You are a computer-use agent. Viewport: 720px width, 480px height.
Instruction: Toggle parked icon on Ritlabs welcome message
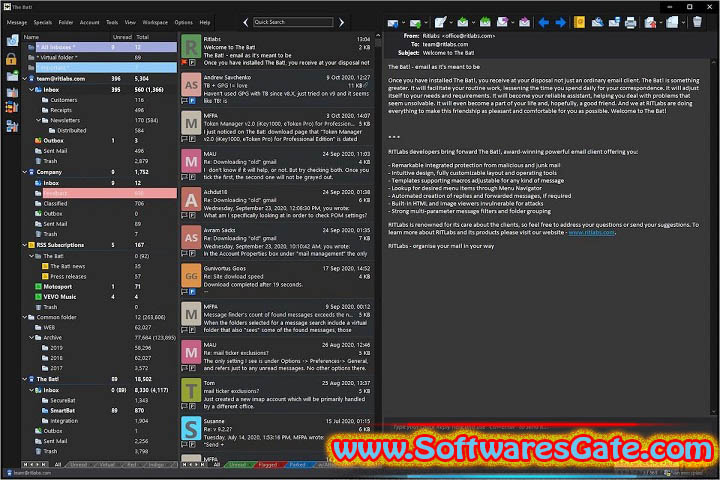coord(192,62)
